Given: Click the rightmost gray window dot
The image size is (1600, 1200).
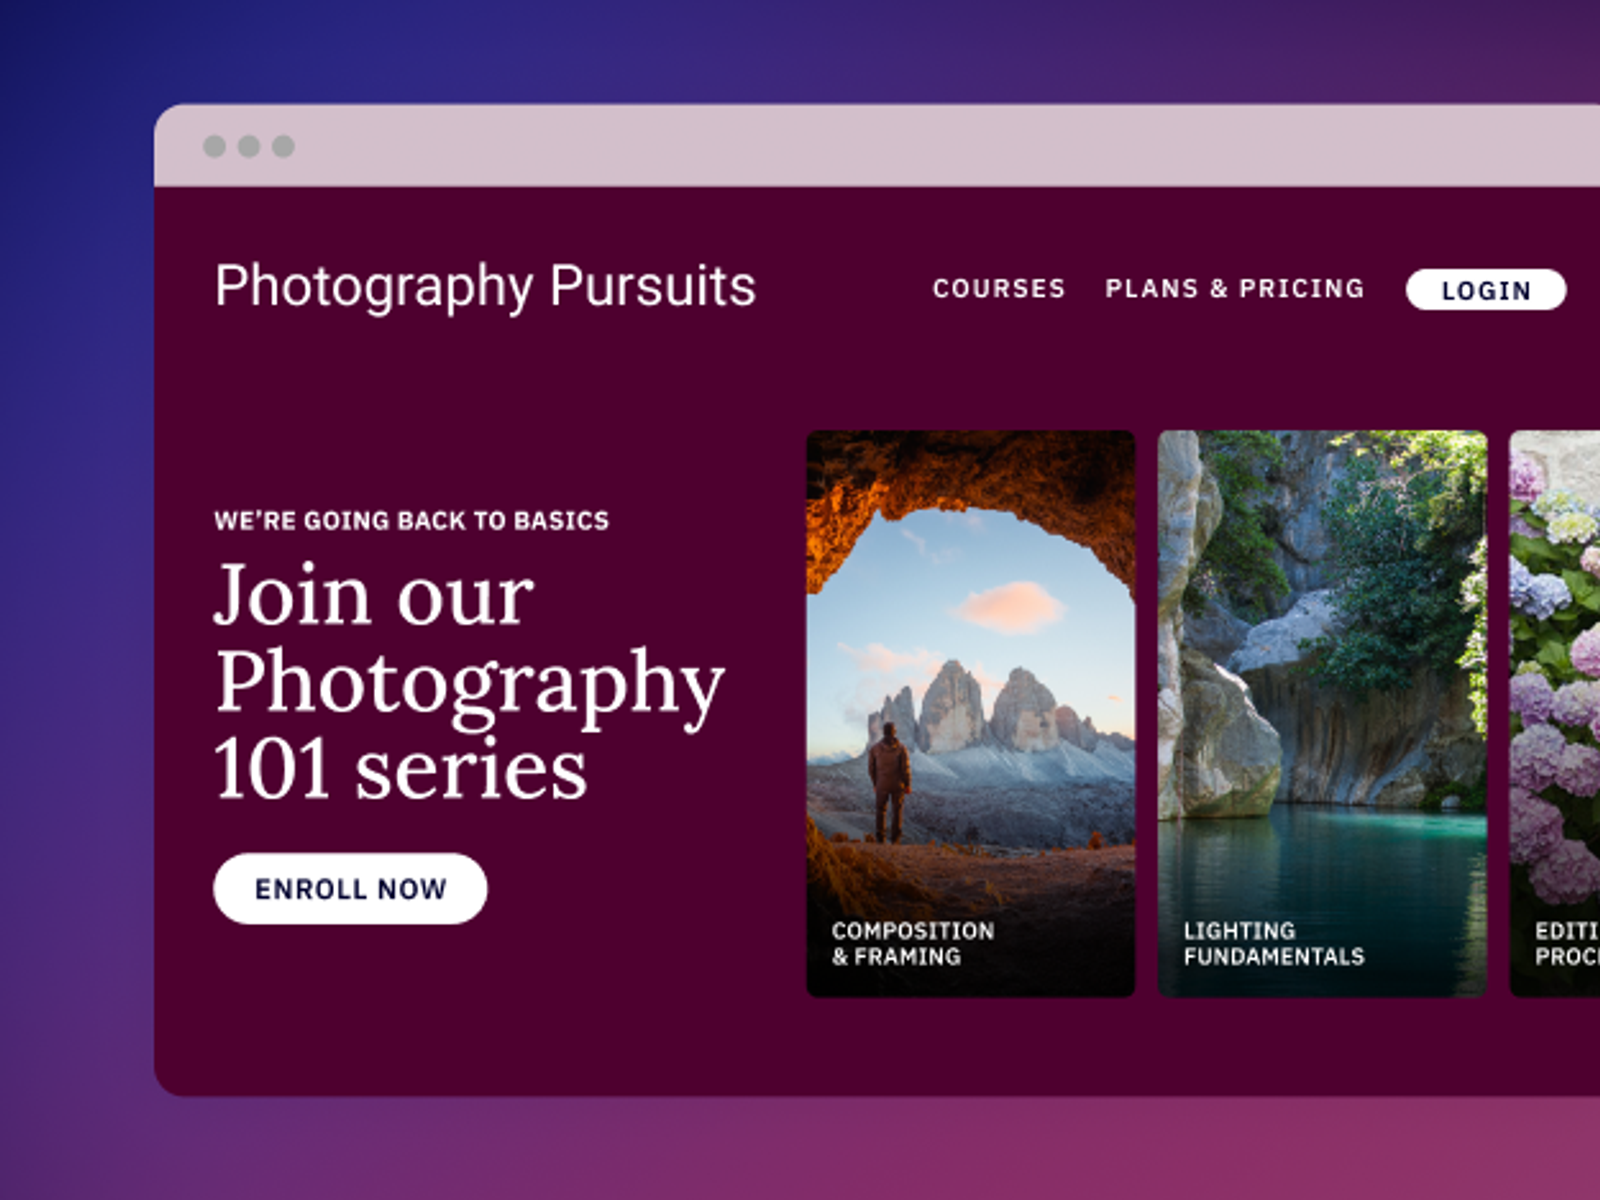Looking at the screenshot, I should 284,147.
